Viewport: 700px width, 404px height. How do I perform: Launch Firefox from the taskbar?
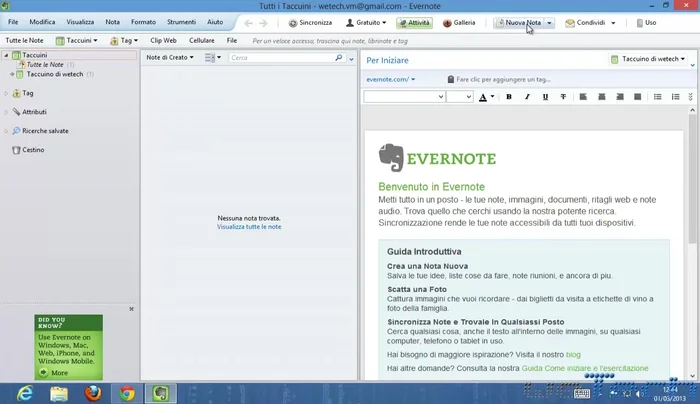click(92, 393)
